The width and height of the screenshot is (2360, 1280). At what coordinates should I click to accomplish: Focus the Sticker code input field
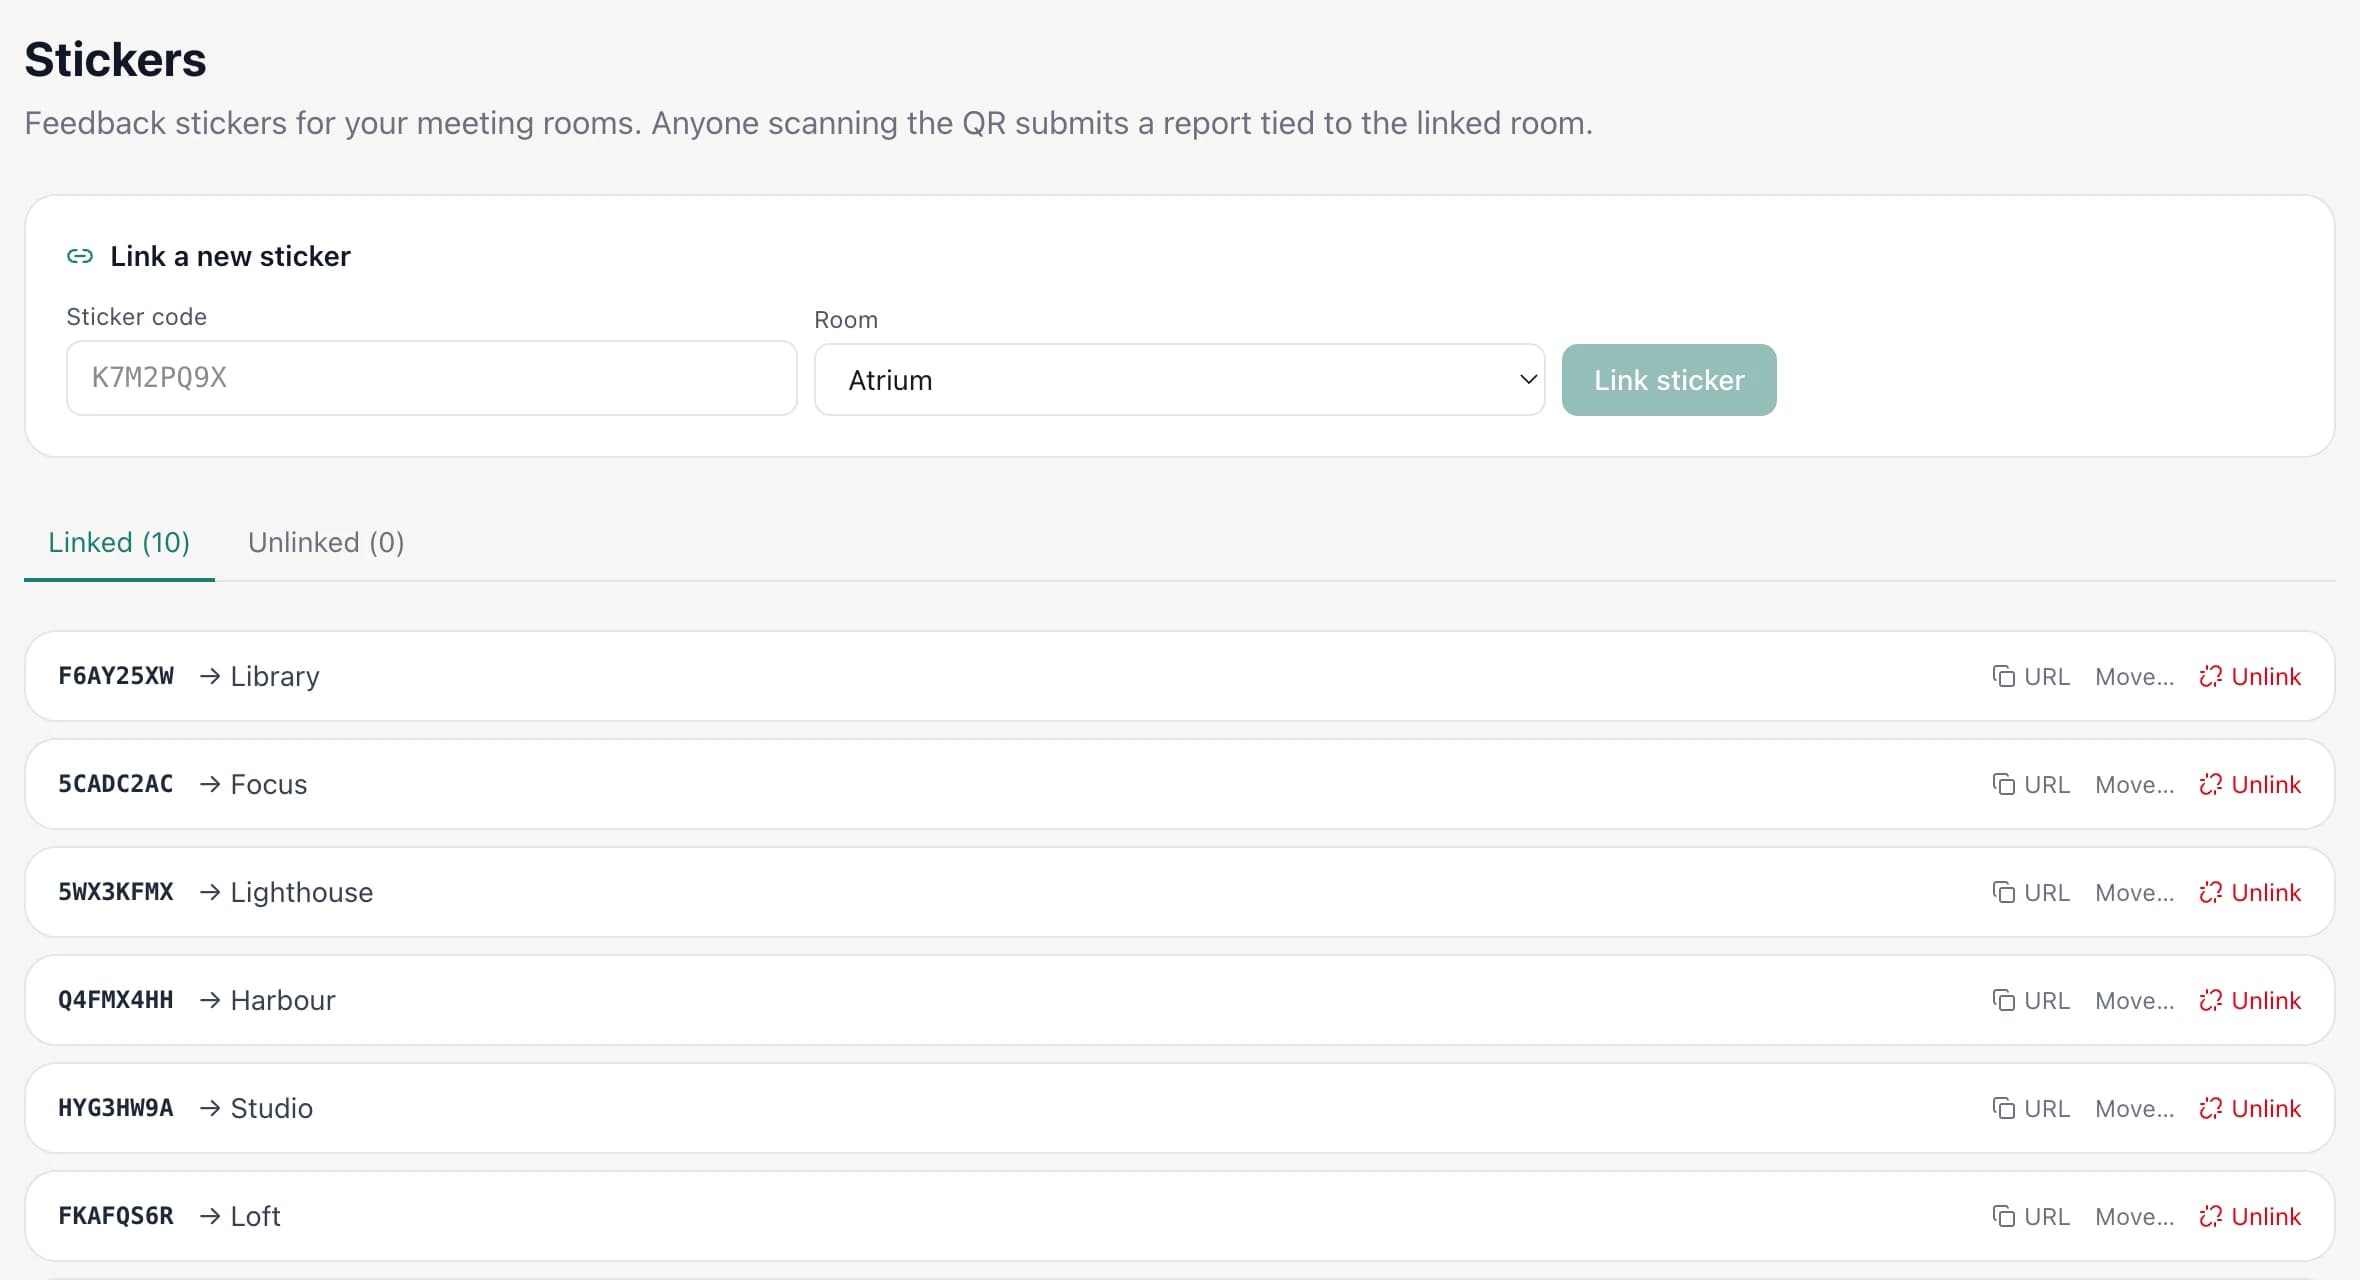click(x=432, y=378)
